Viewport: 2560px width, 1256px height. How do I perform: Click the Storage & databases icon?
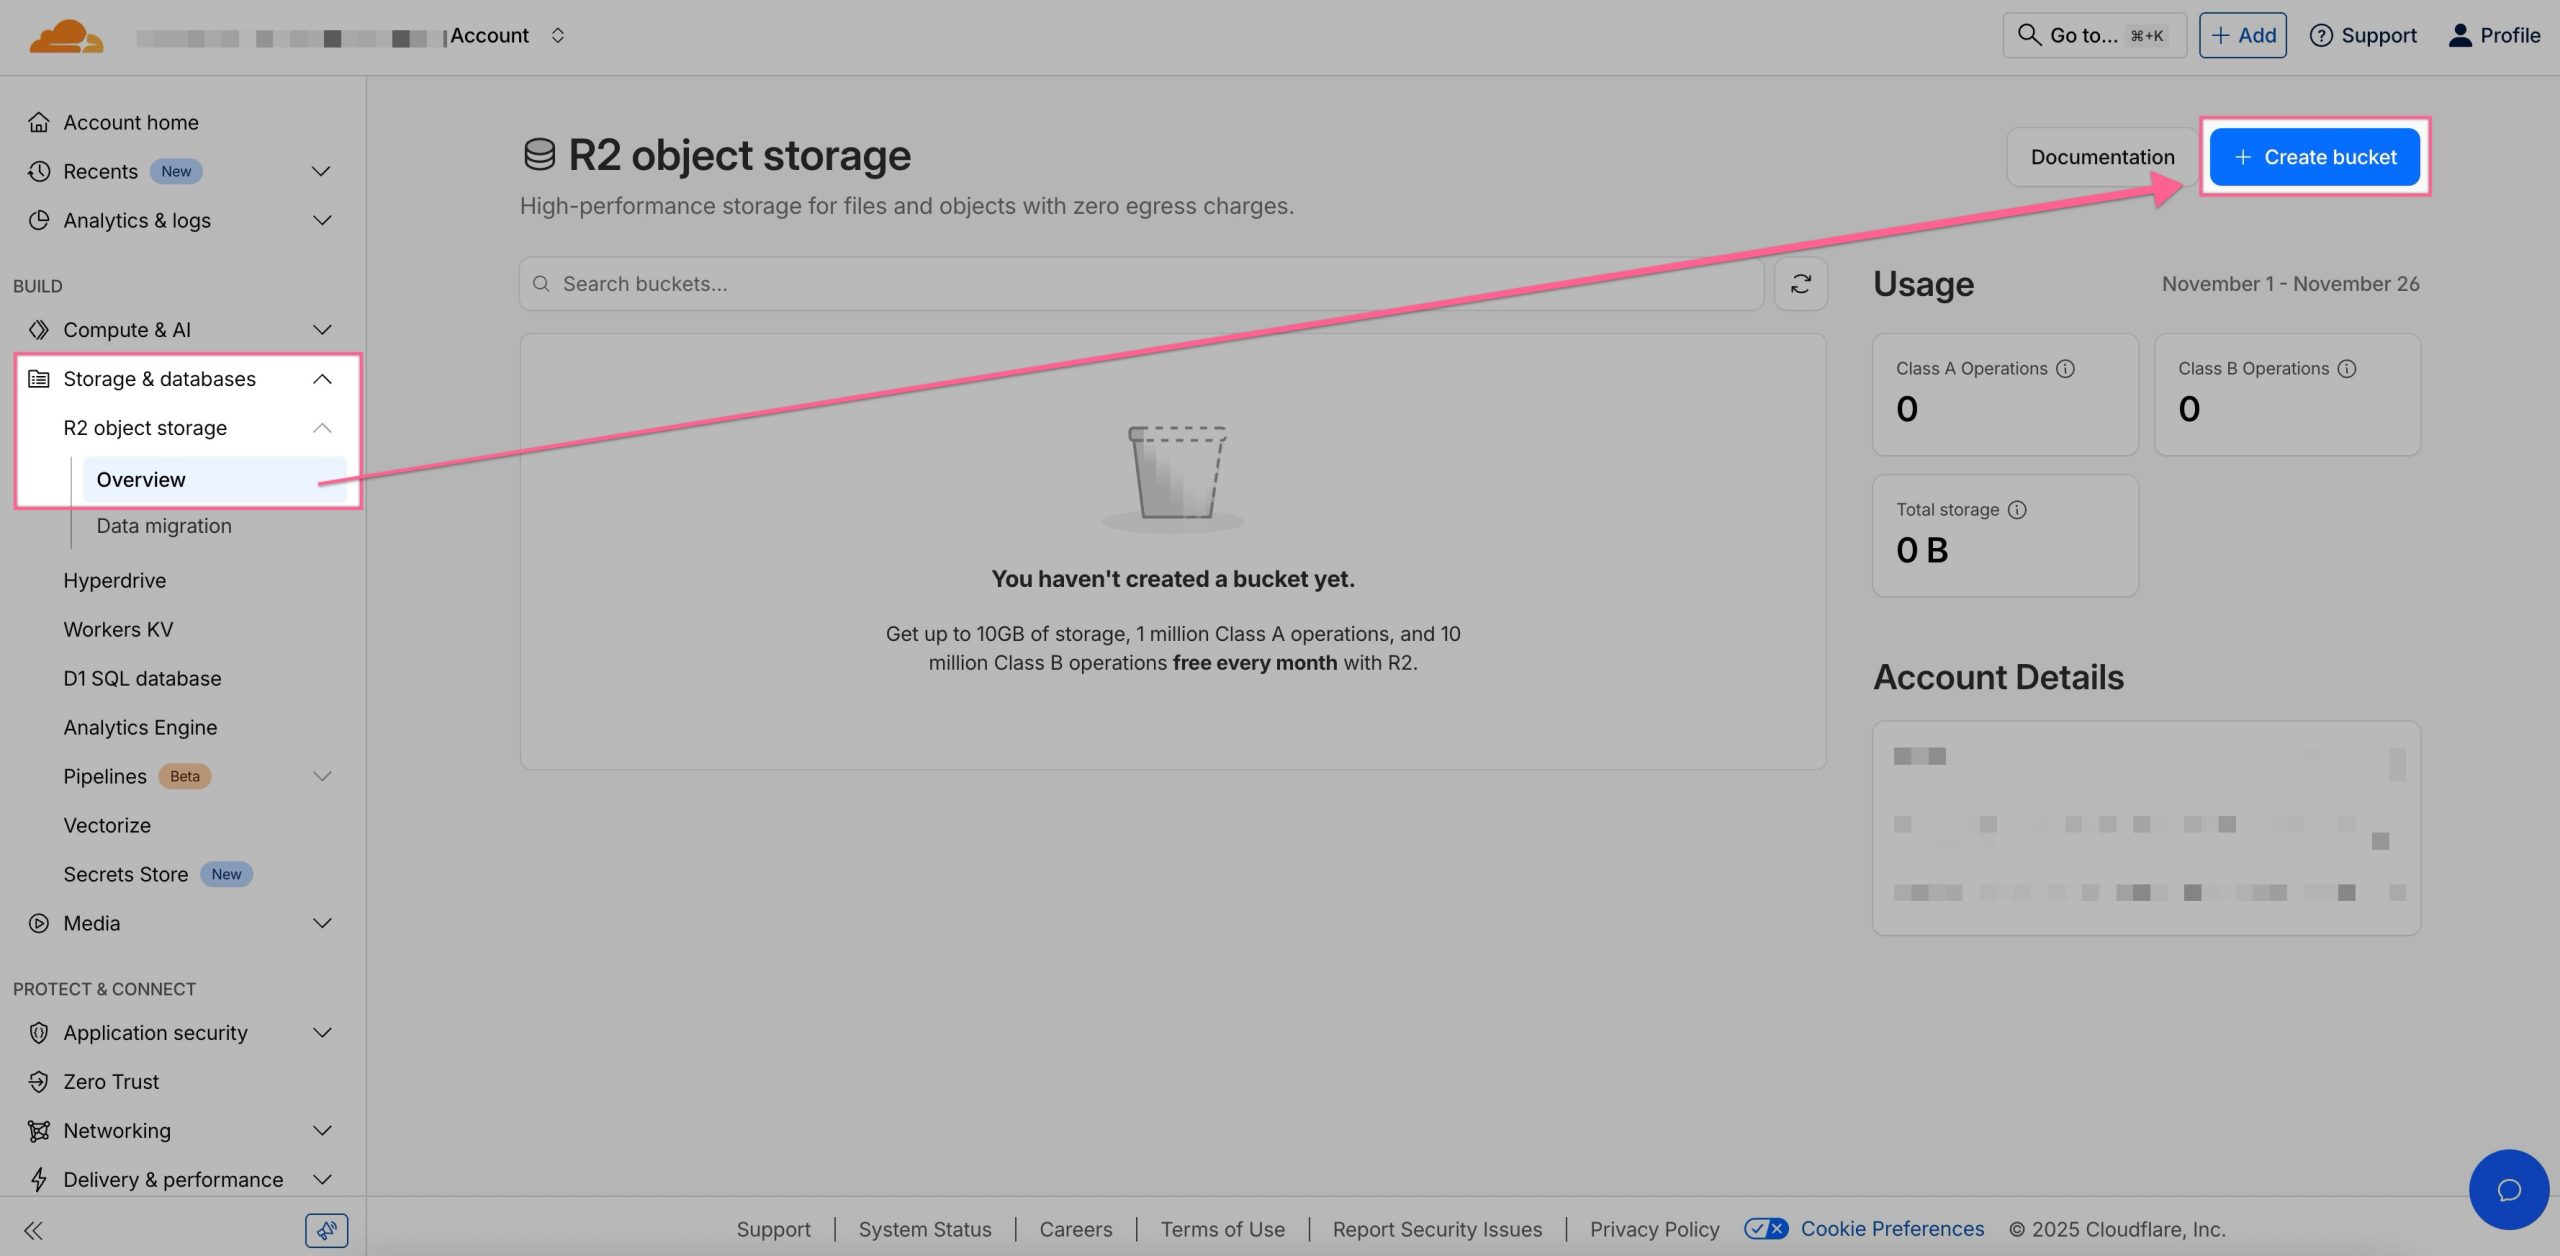coord(39,378)
